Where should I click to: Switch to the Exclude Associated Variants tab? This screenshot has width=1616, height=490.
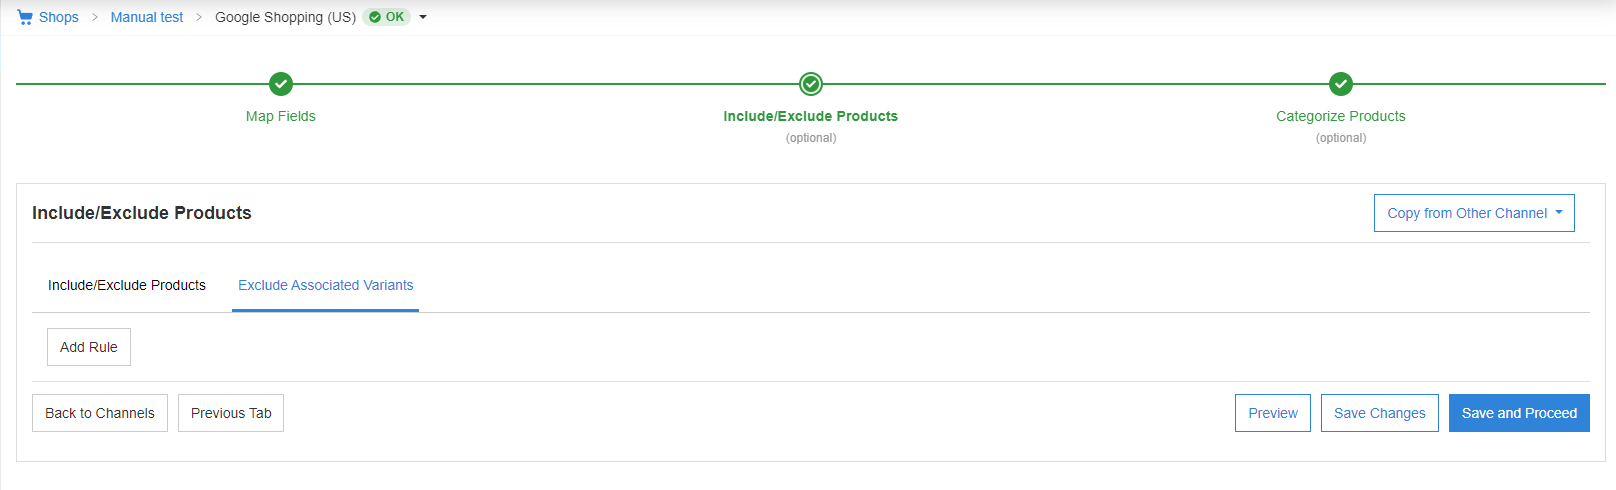pos(325,285)
